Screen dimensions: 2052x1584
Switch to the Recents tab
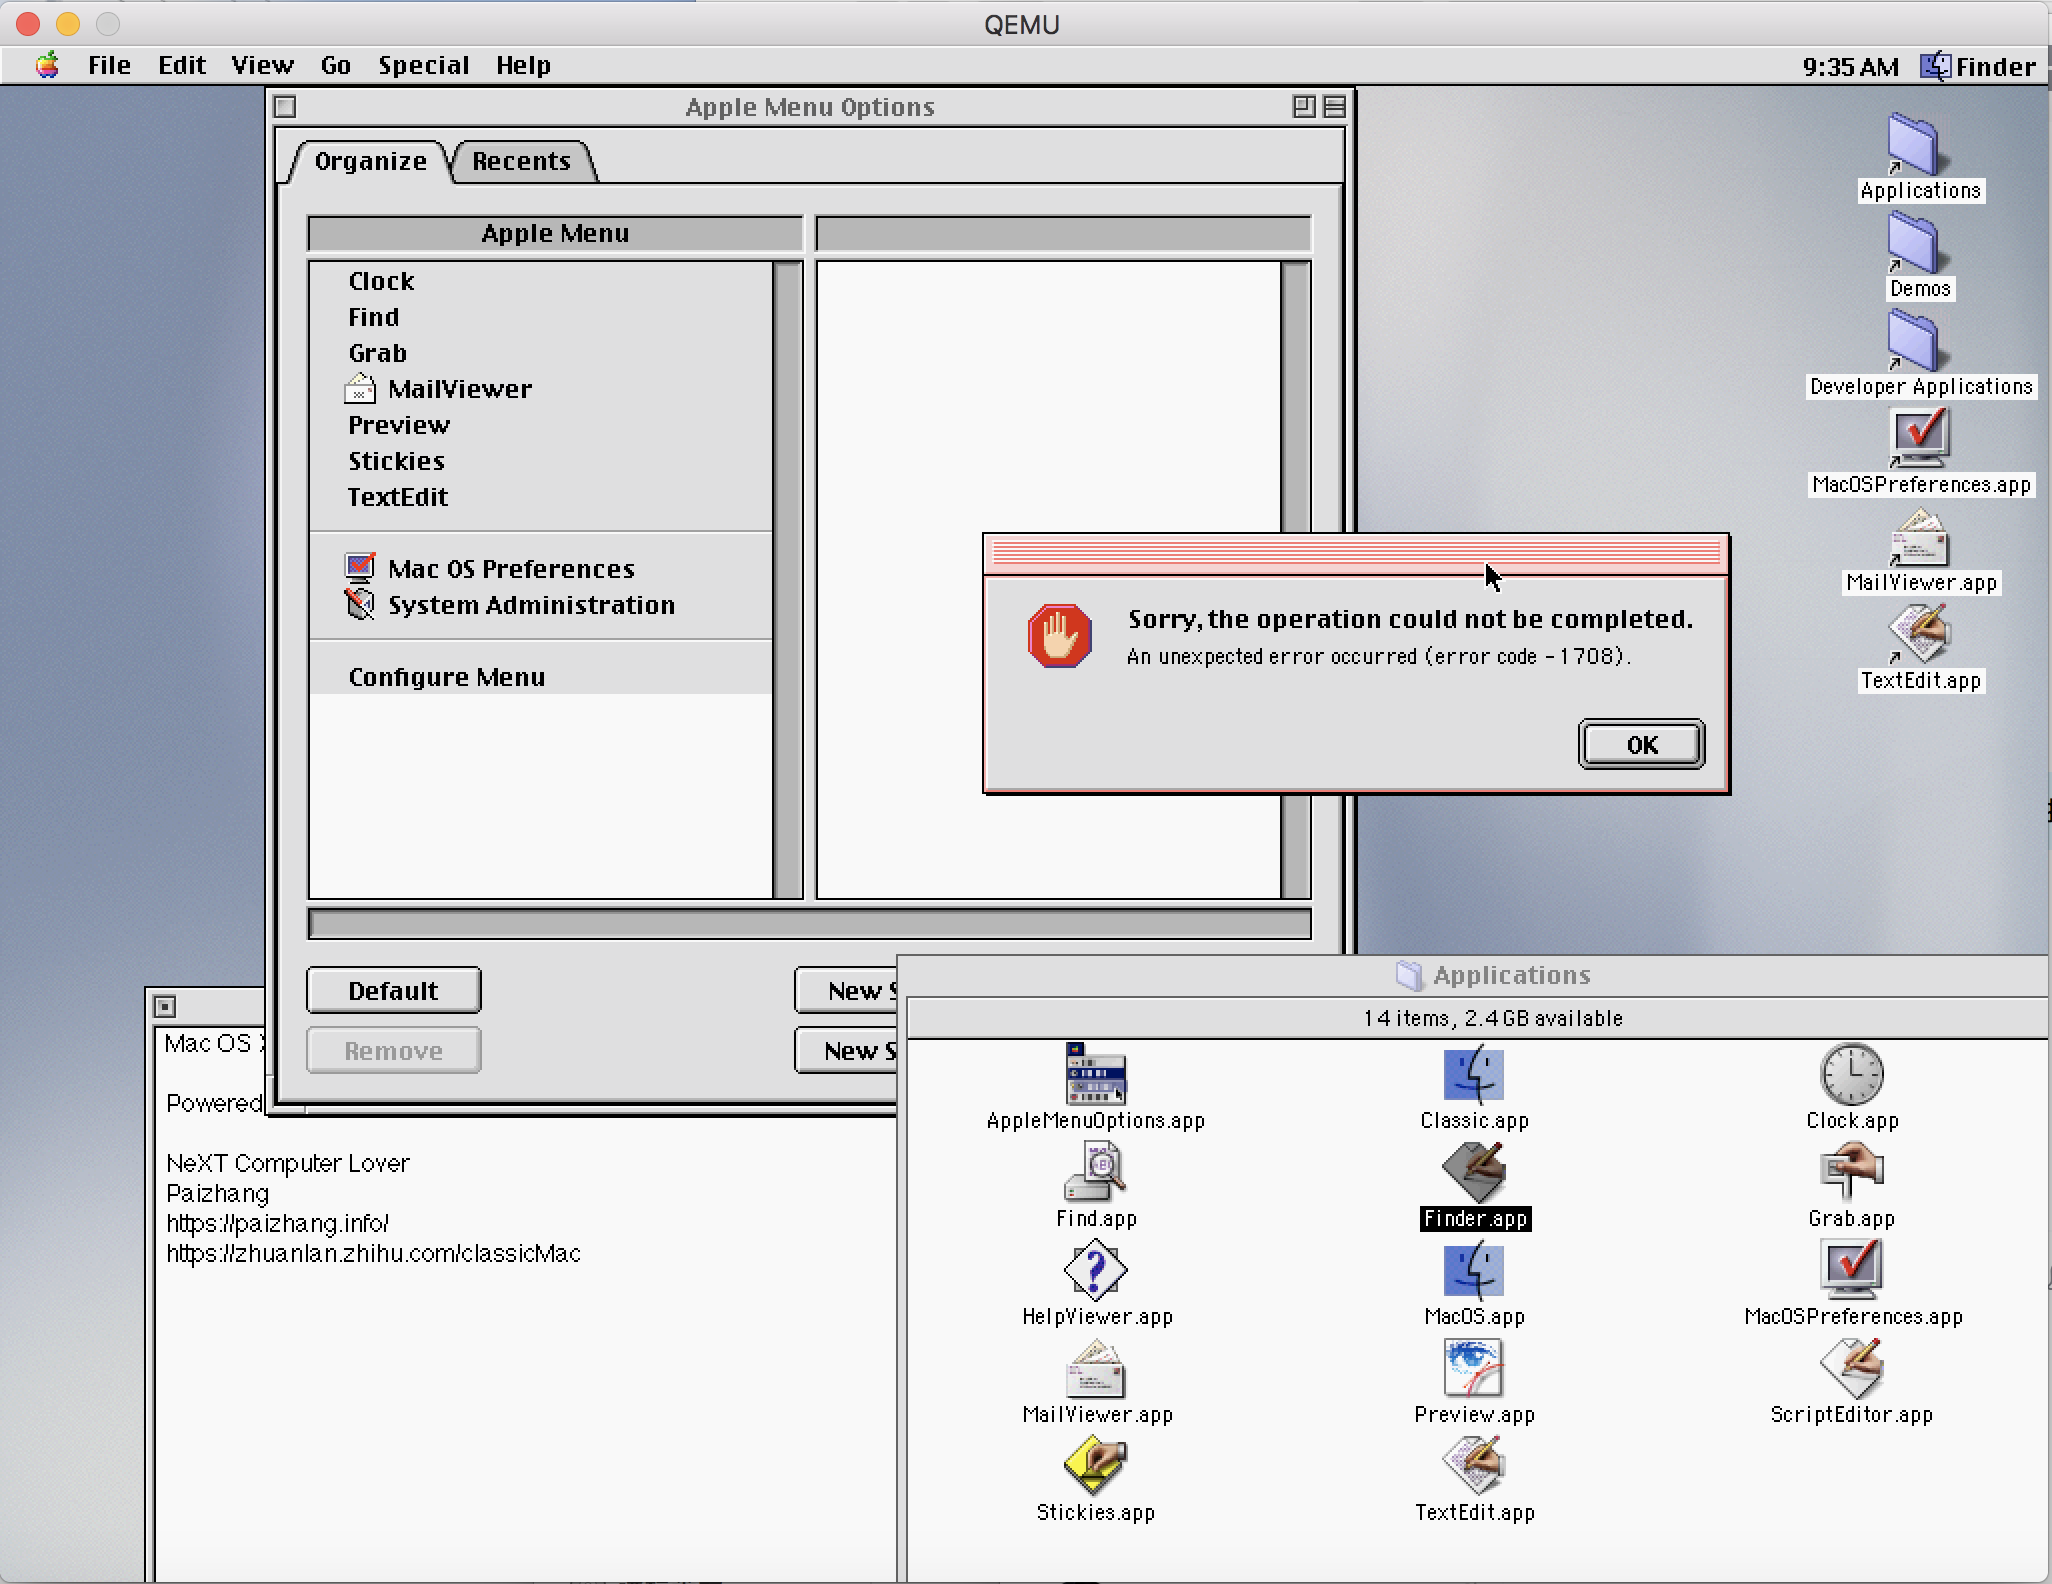click(523, 160)
